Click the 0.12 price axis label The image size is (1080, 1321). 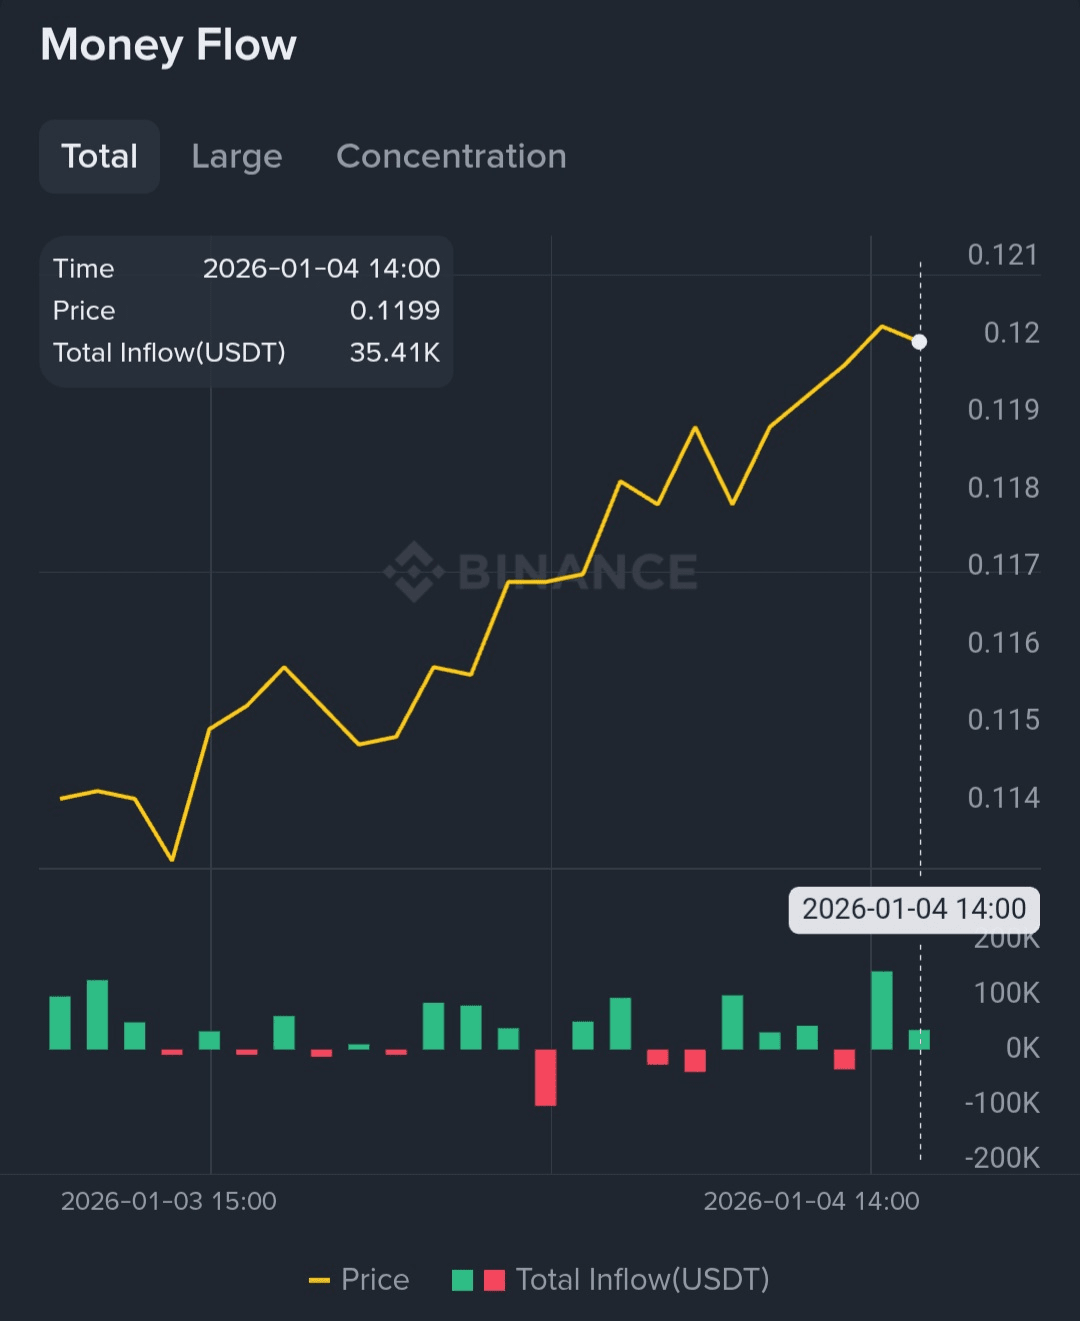point(1011,333)
